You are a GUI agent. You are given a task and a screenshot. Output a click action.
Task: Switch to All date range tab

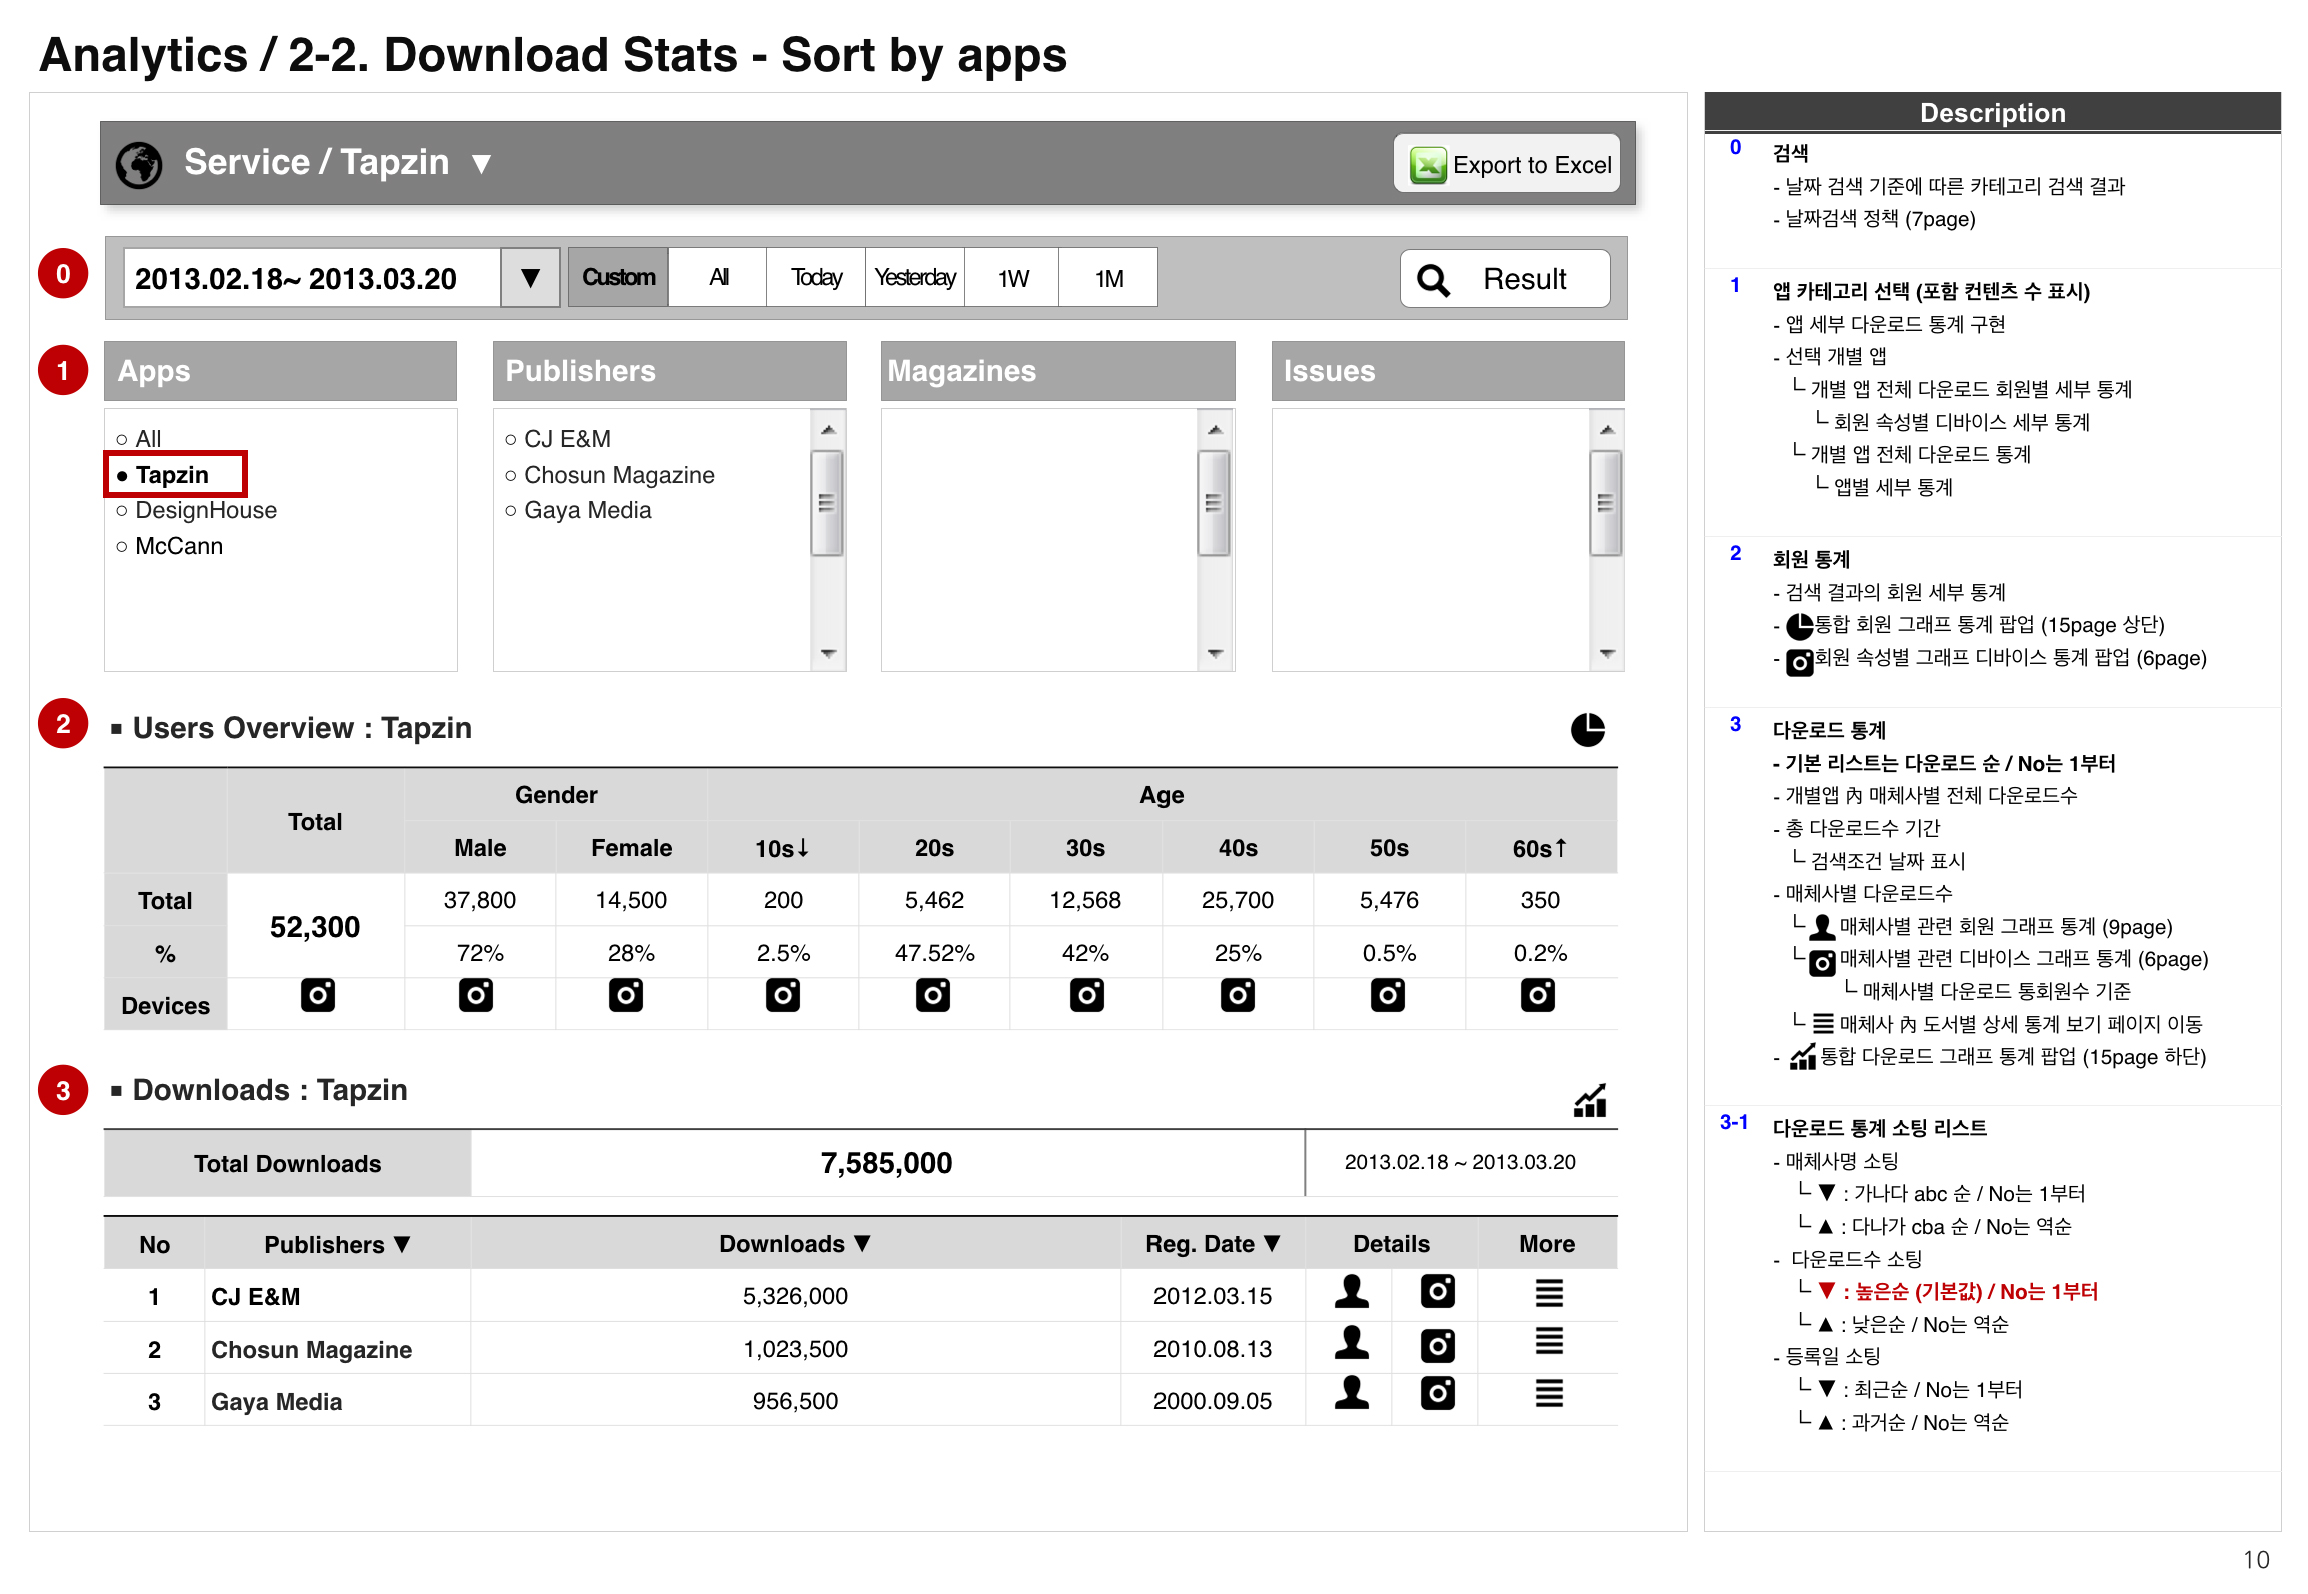click(718, 278)
